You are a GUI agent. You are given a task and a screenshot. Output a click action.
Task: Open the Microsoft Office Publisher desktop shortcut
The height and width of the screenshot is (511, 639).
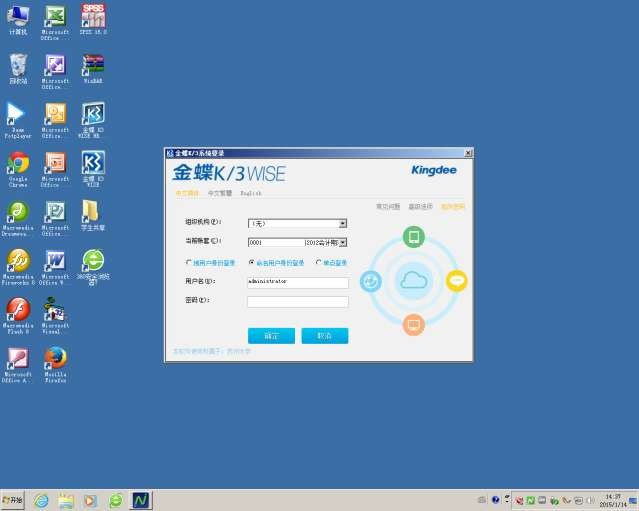[x=55, y=218]
